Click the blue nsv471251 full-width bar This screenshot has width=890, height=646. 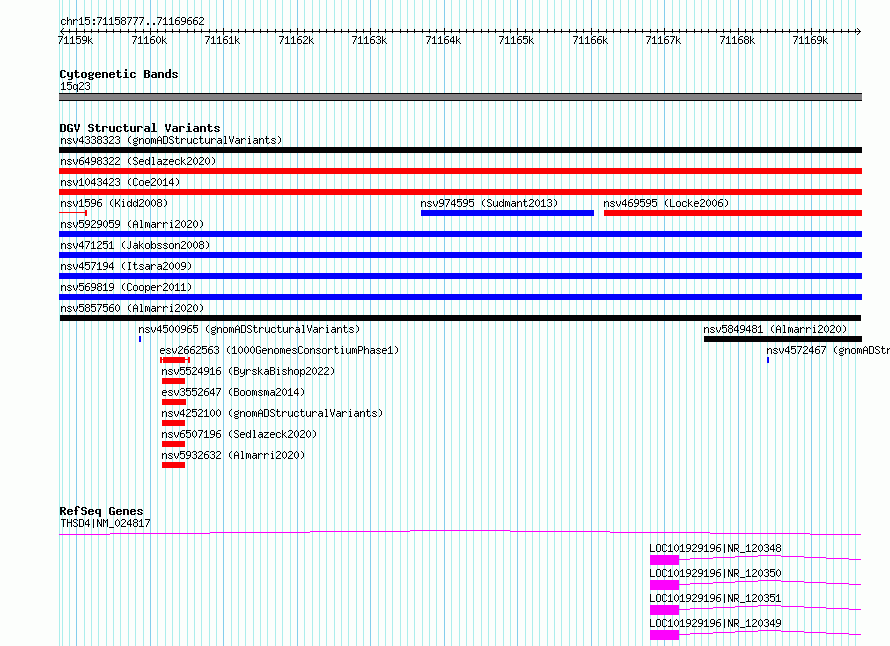tap(460, 255)
